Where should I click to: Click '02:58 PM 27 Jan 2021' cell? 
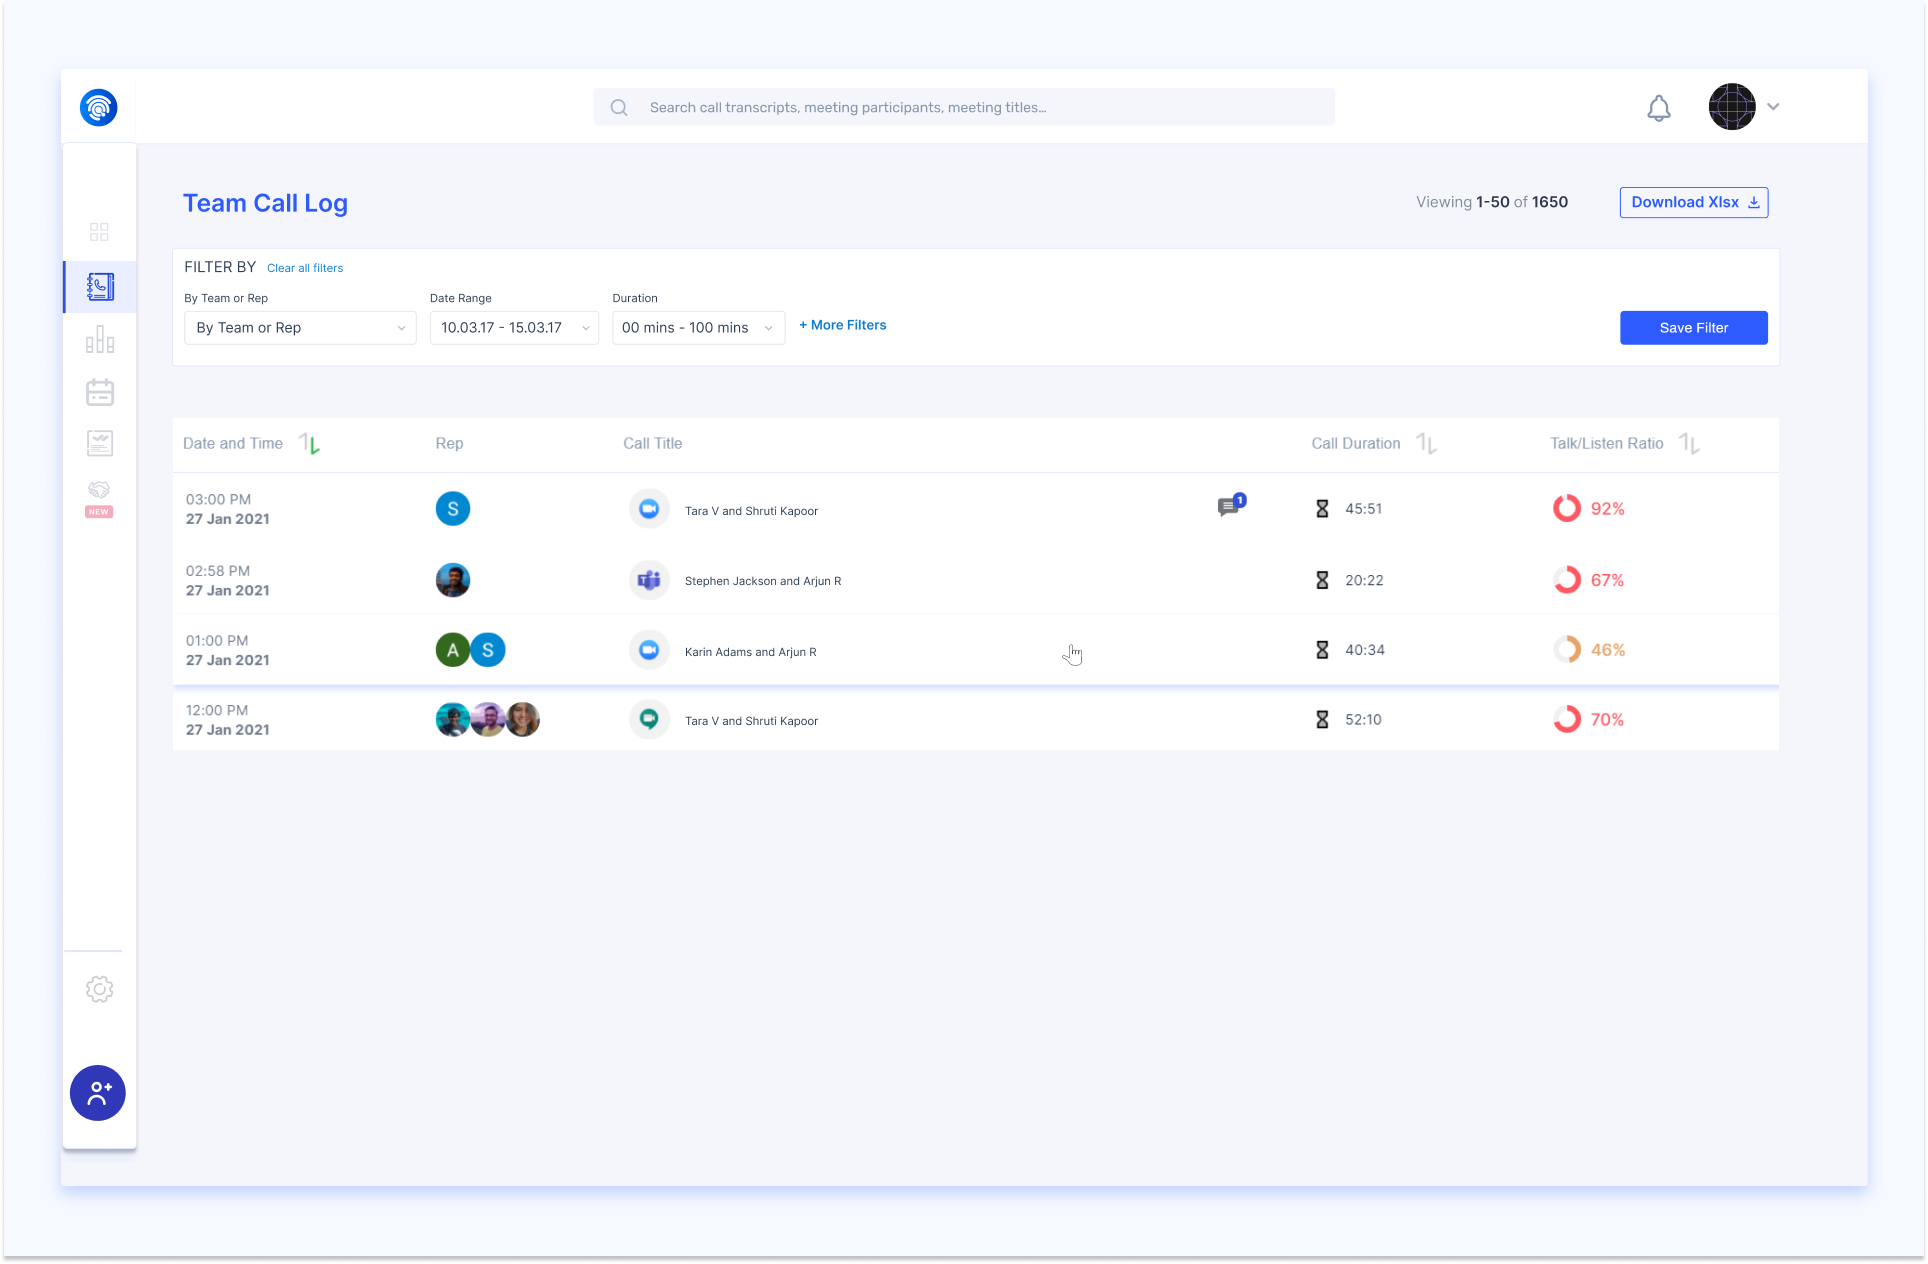(x=228, y=581)
